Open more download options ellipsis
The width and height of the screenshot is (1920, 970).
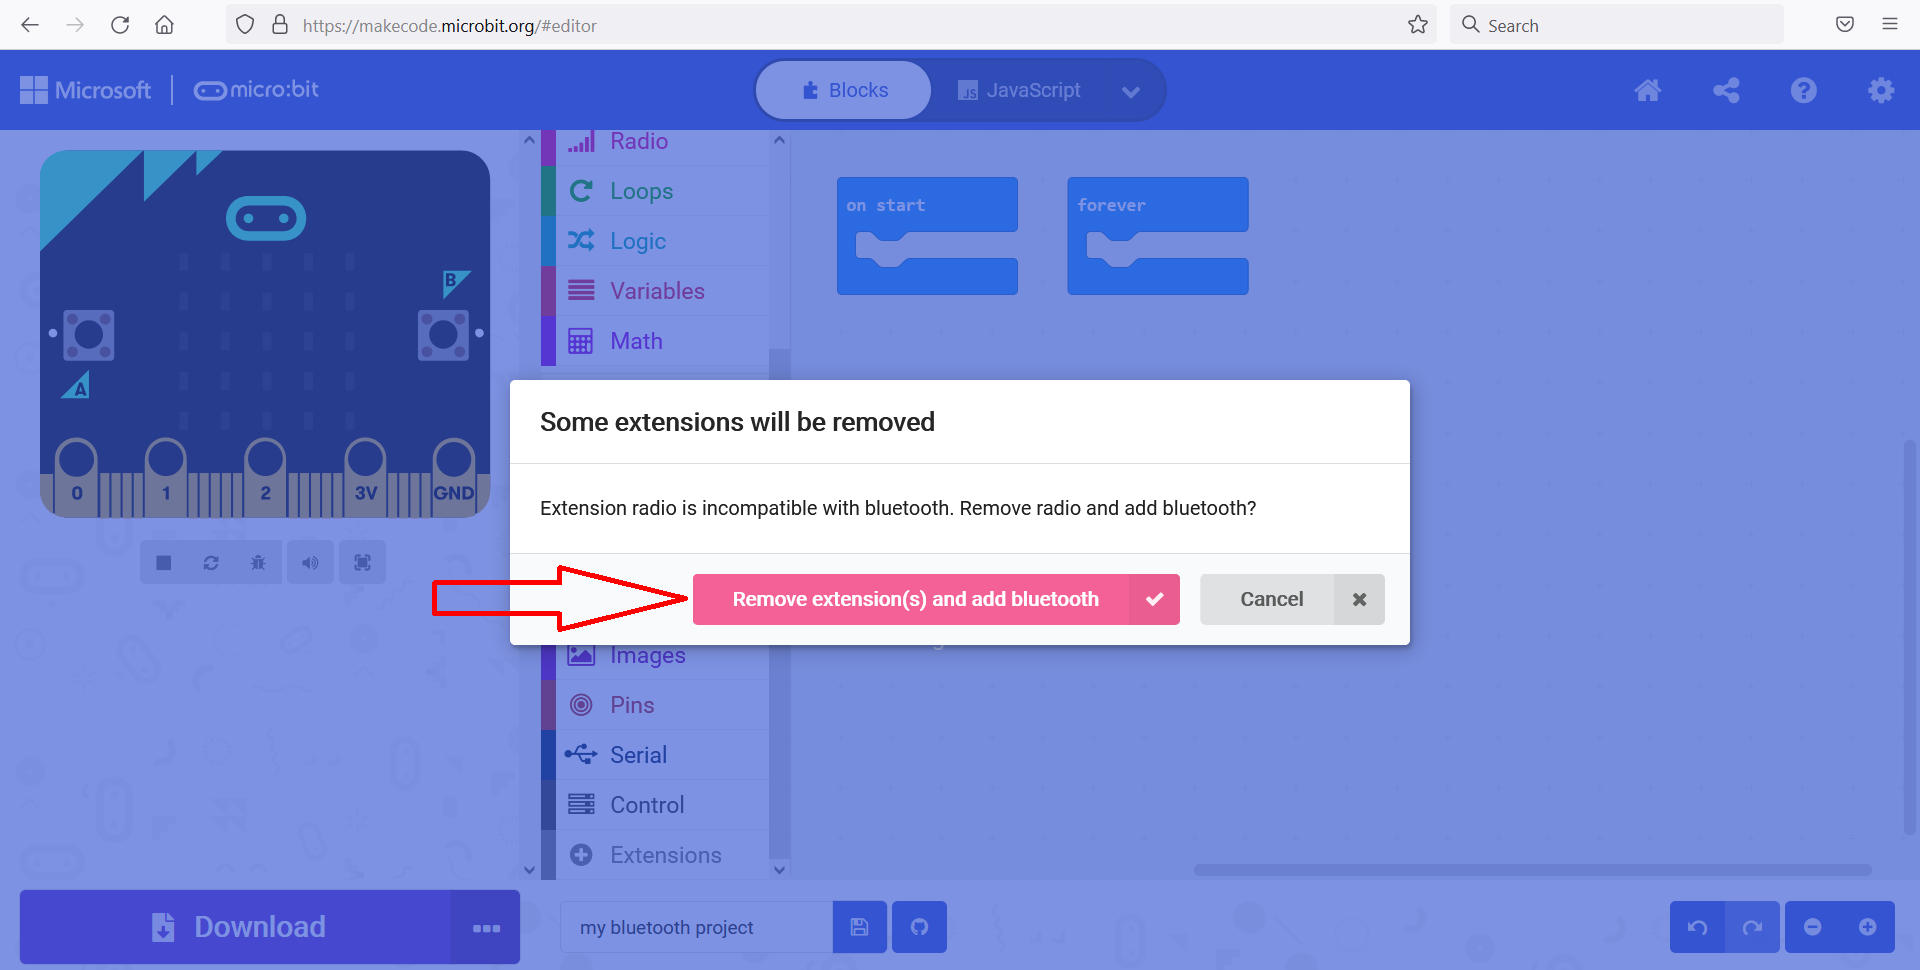[486, 928]
